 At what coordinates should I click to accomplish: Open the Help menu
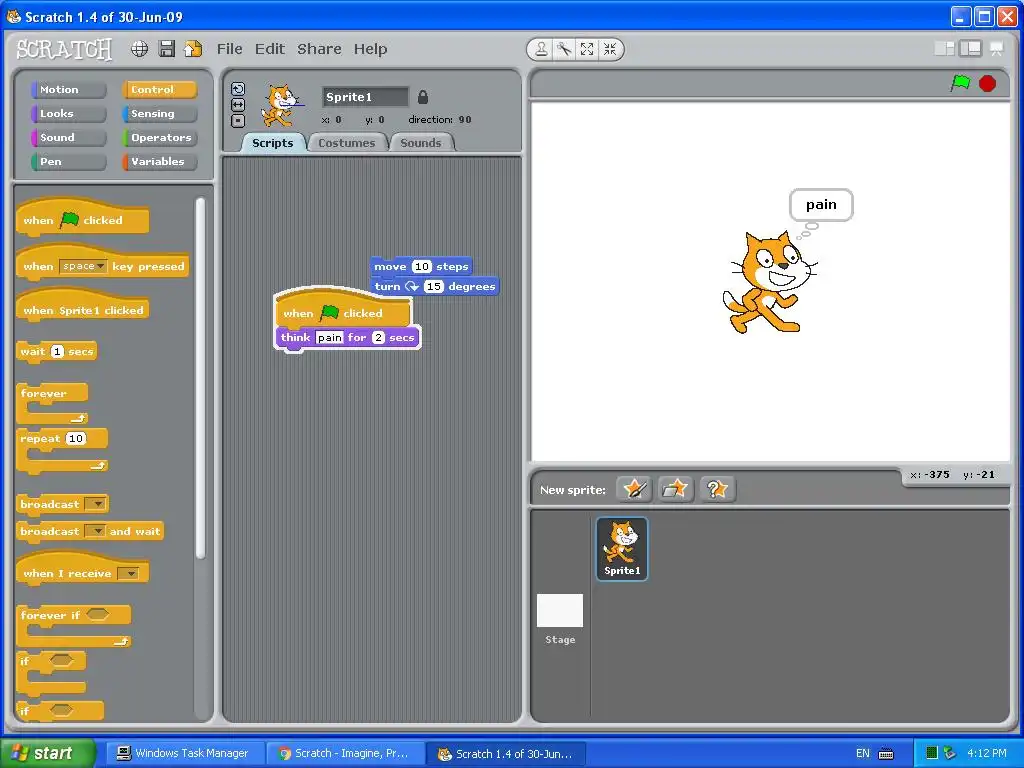coord(370,49)
